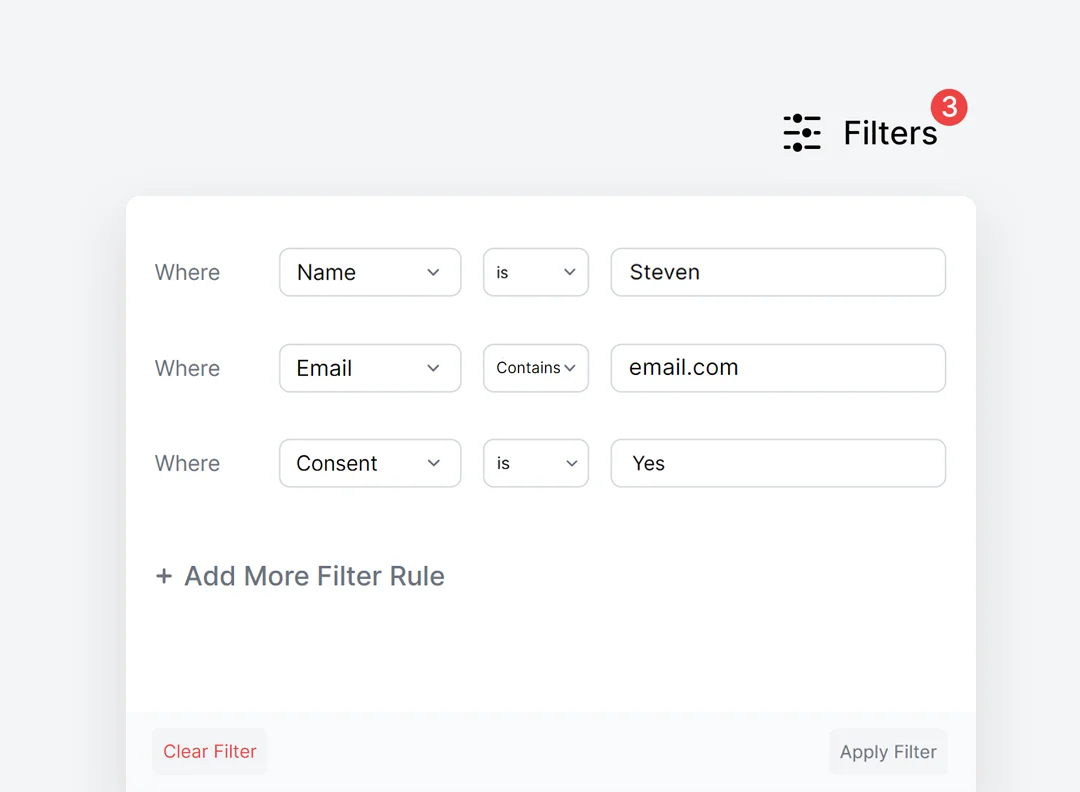This screenshot has width=1080, height=792.
Task: Open the Name field dropdown
Action: tap(369, 272)
